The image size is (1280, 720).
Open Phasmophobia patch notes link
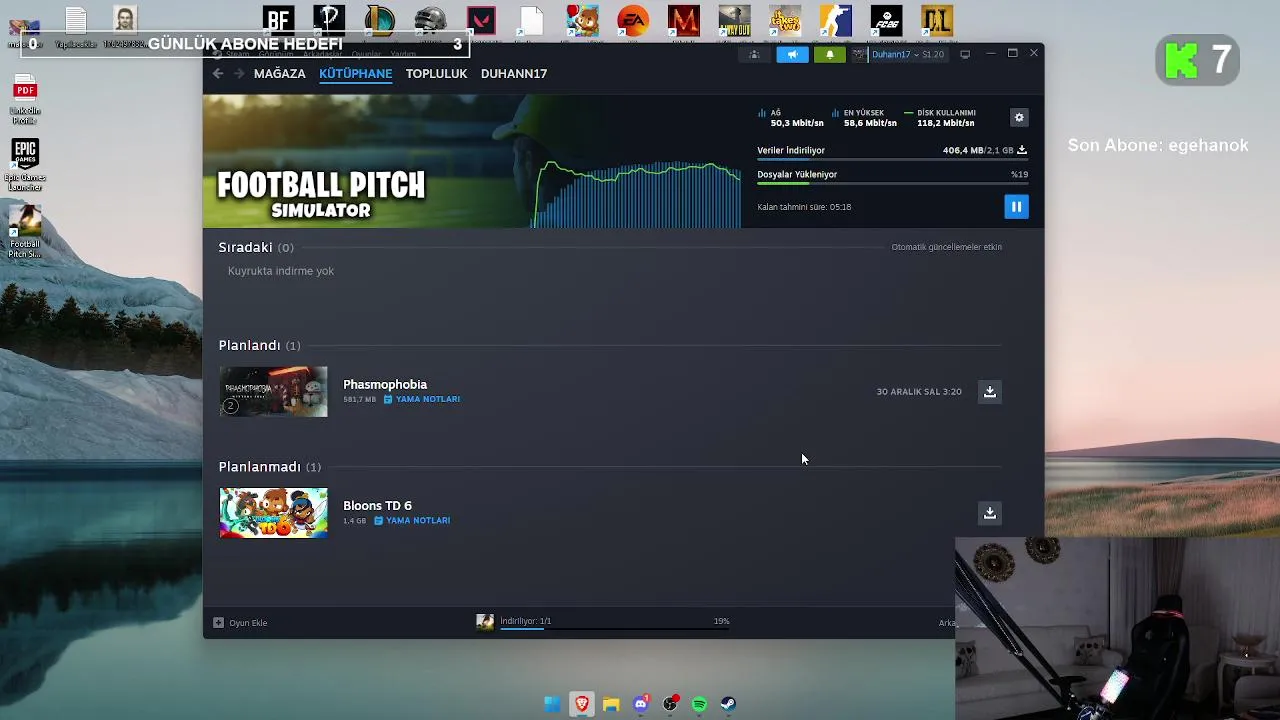pos(421,399)
